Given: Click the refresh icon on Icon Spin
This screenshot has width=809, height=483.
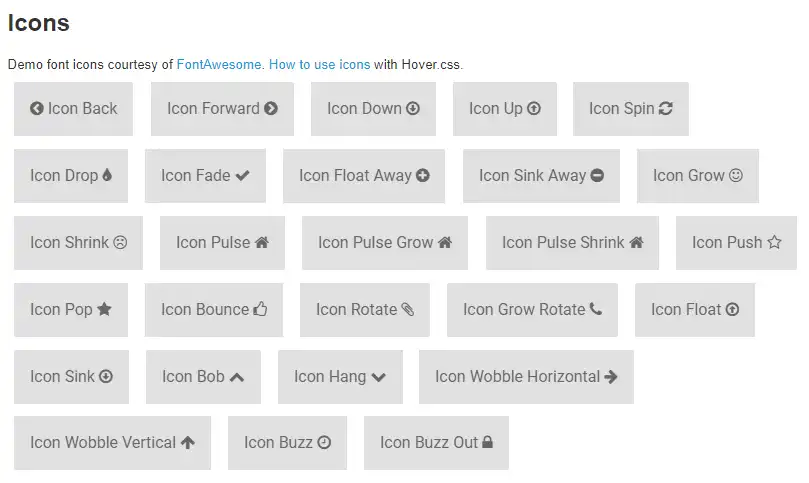Looking at the screenshot, I should click(x=666, y=109).
